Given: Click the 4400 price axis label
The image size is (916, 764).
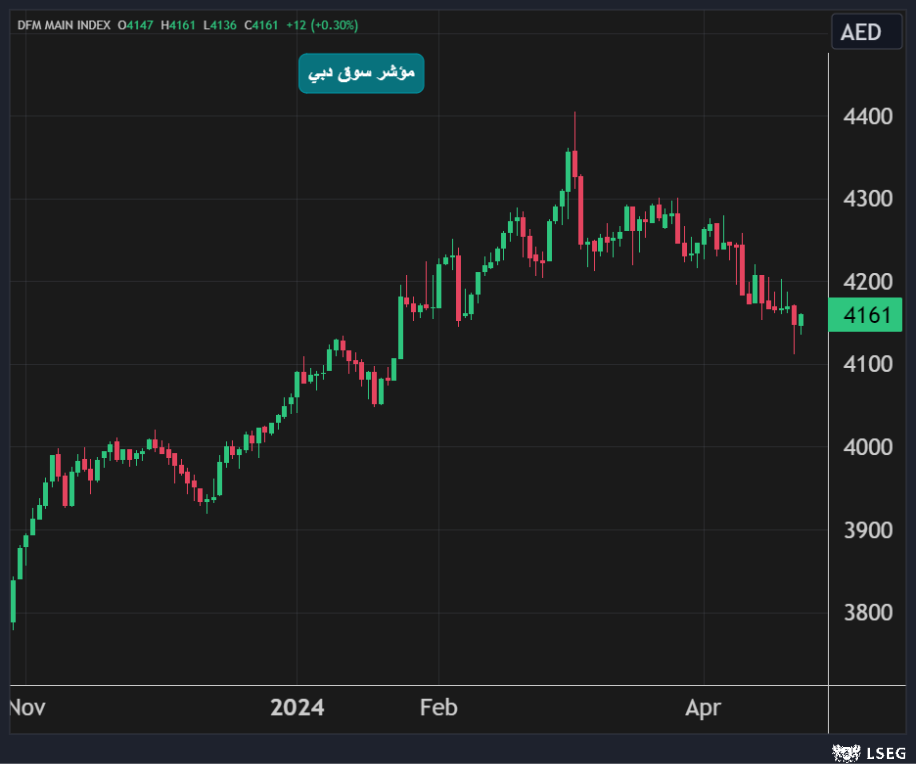Looking at the screenshot, I should pyautogui.click(x=868, y=117).
